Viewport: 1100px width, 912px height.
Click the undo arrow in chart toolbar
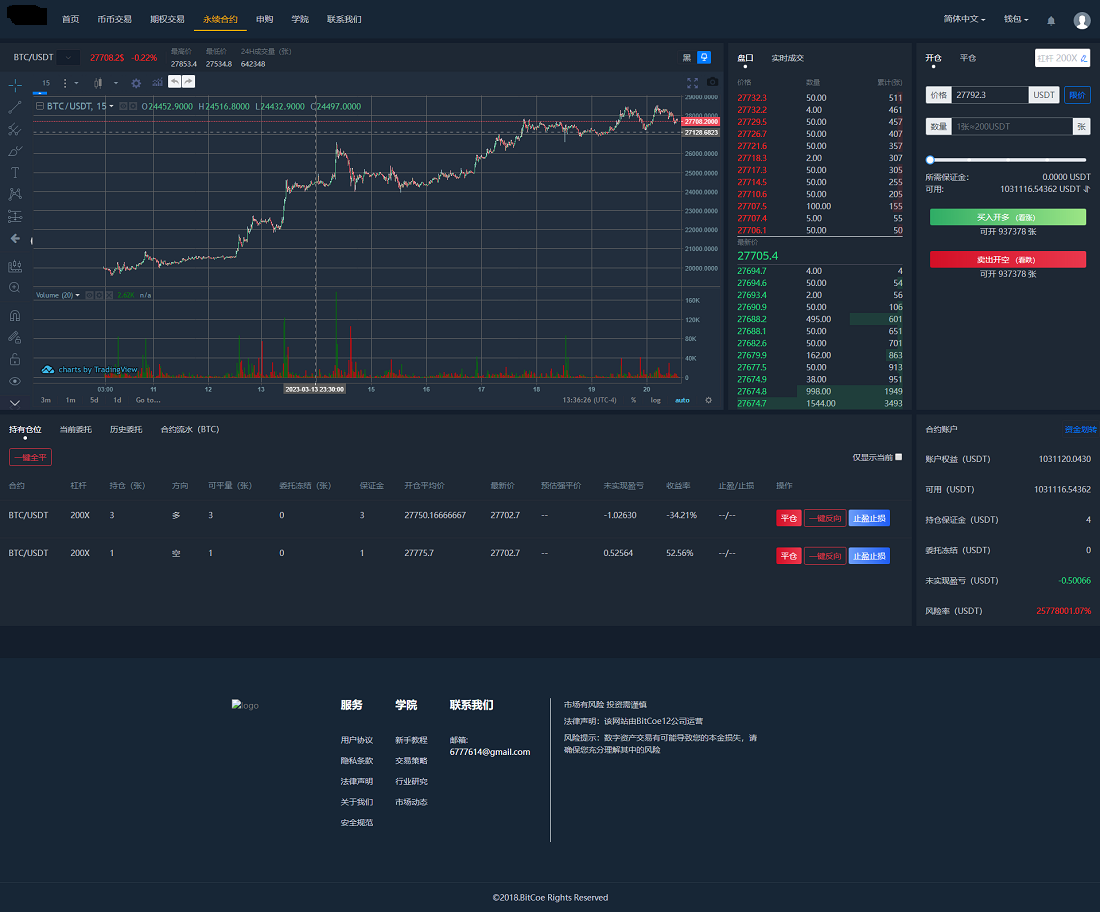(x=175, y=82)
